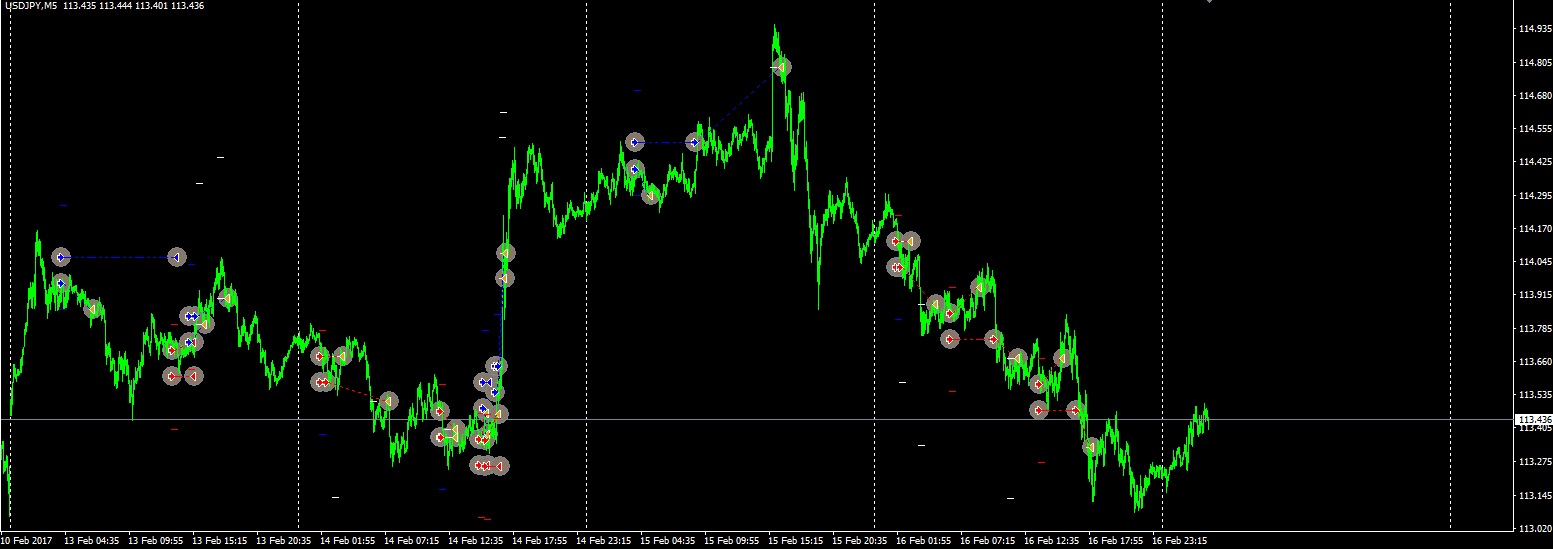
Task: Click the 14 Feb 12:35 time label
Action: click(x=476, y=540)
